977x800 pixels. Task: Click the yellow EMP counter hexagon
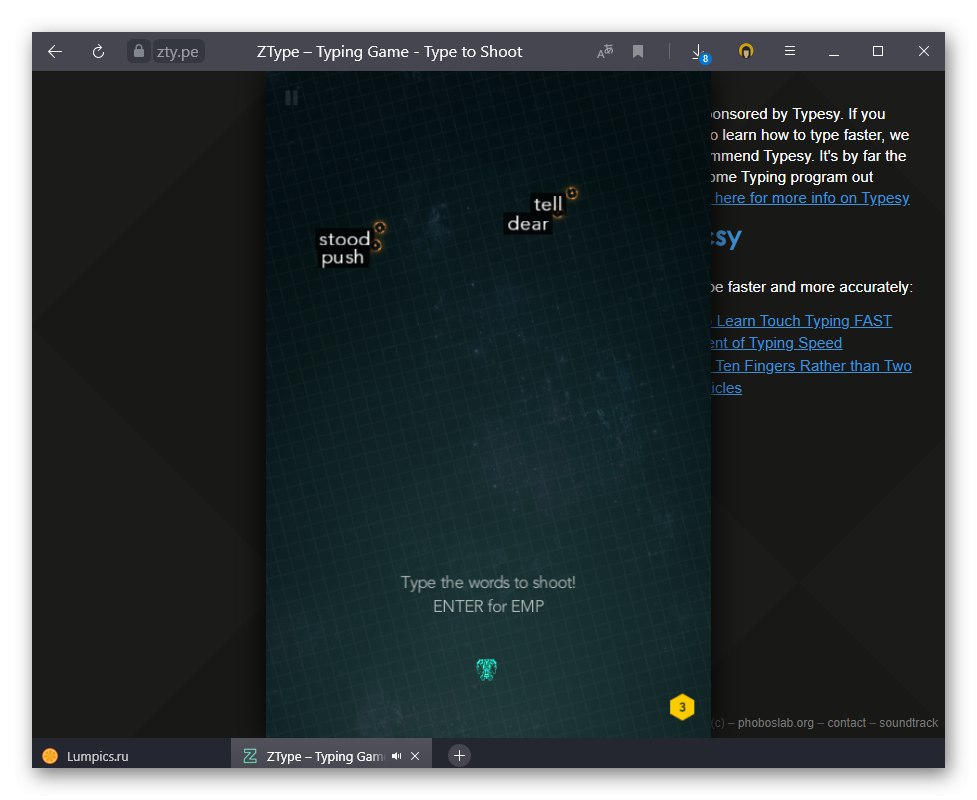point(682,707)
